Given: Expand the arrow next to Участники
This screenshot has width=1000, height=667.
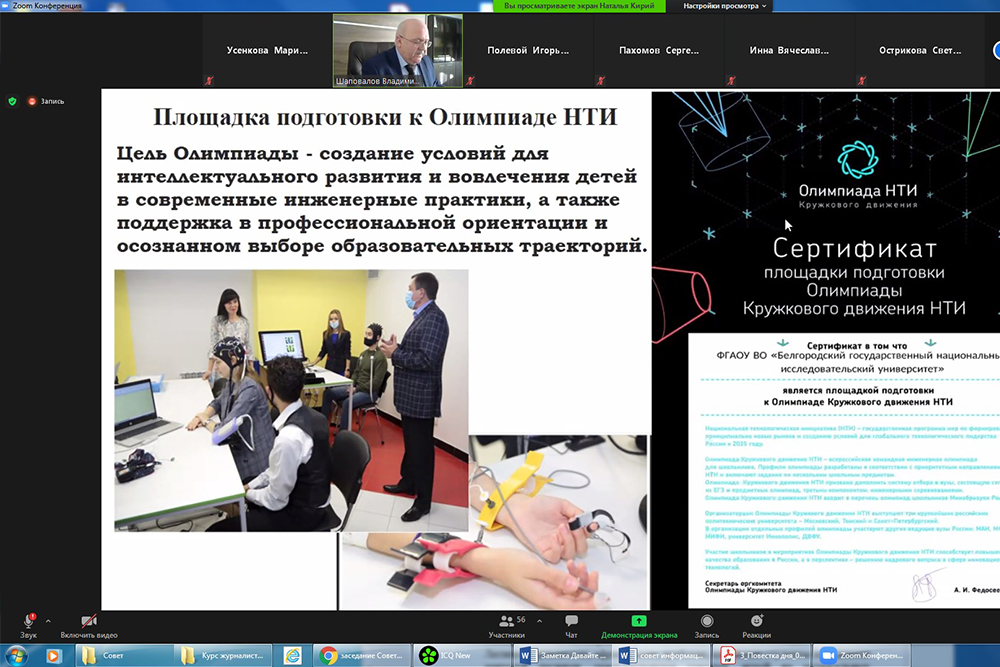Looking at the screenshot, I should (x=539, y=621).
